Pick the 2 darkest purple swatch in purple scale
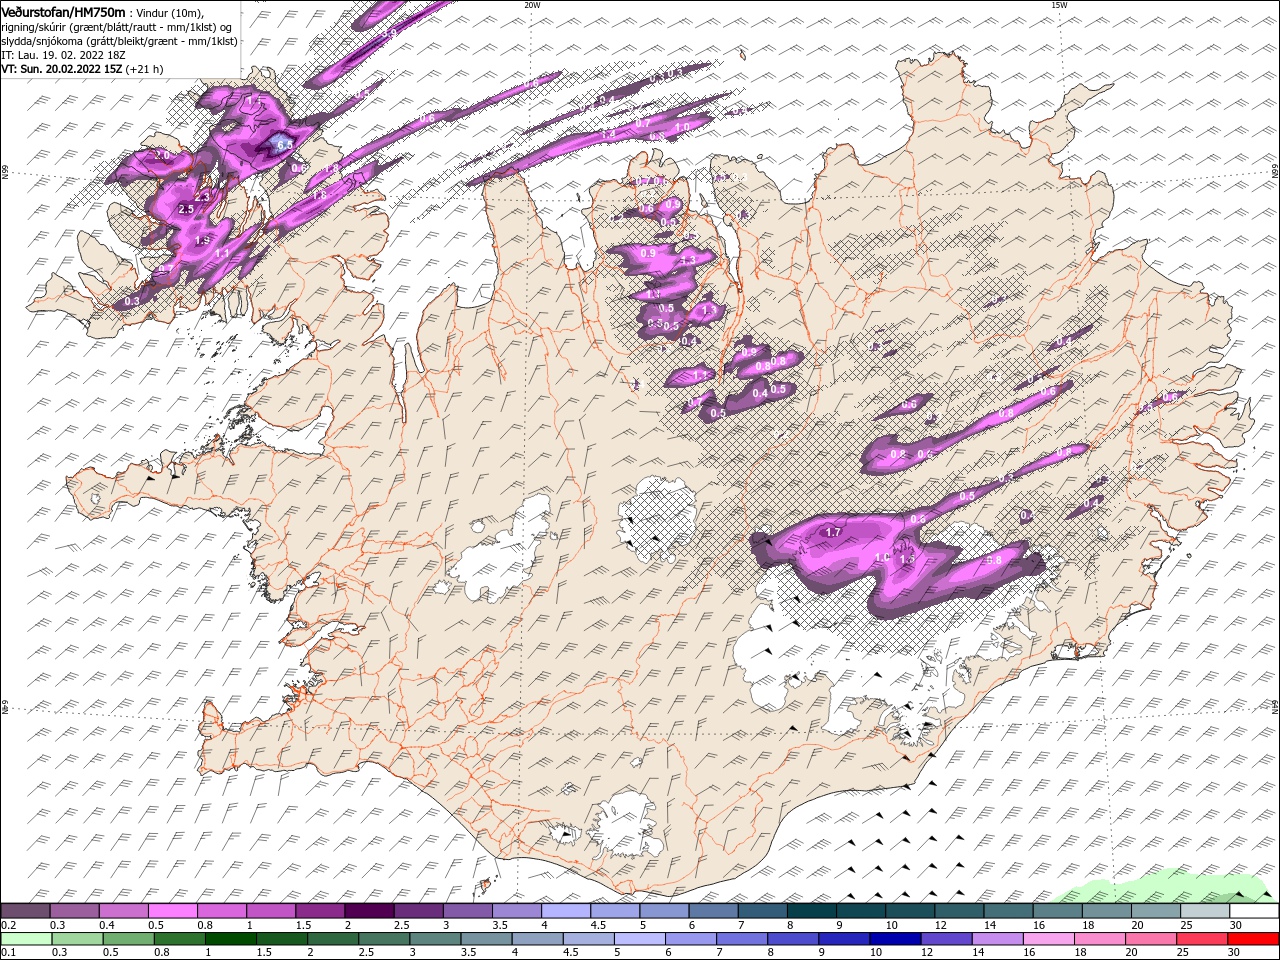Viewport: 1280px width, 960px height. point(368,911)
